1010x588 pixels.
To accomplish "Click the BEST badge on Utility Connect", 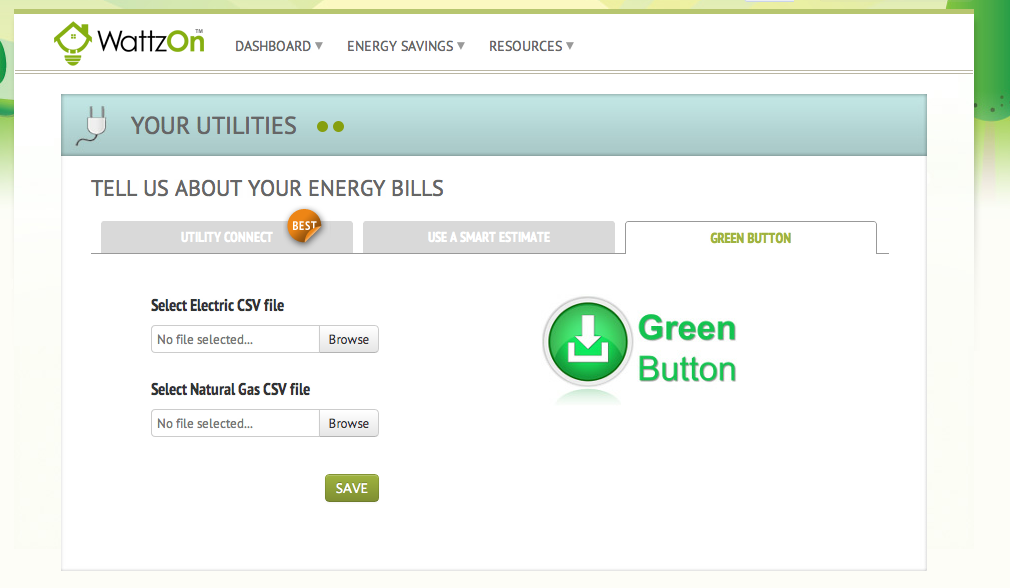I will pos(304,226).
